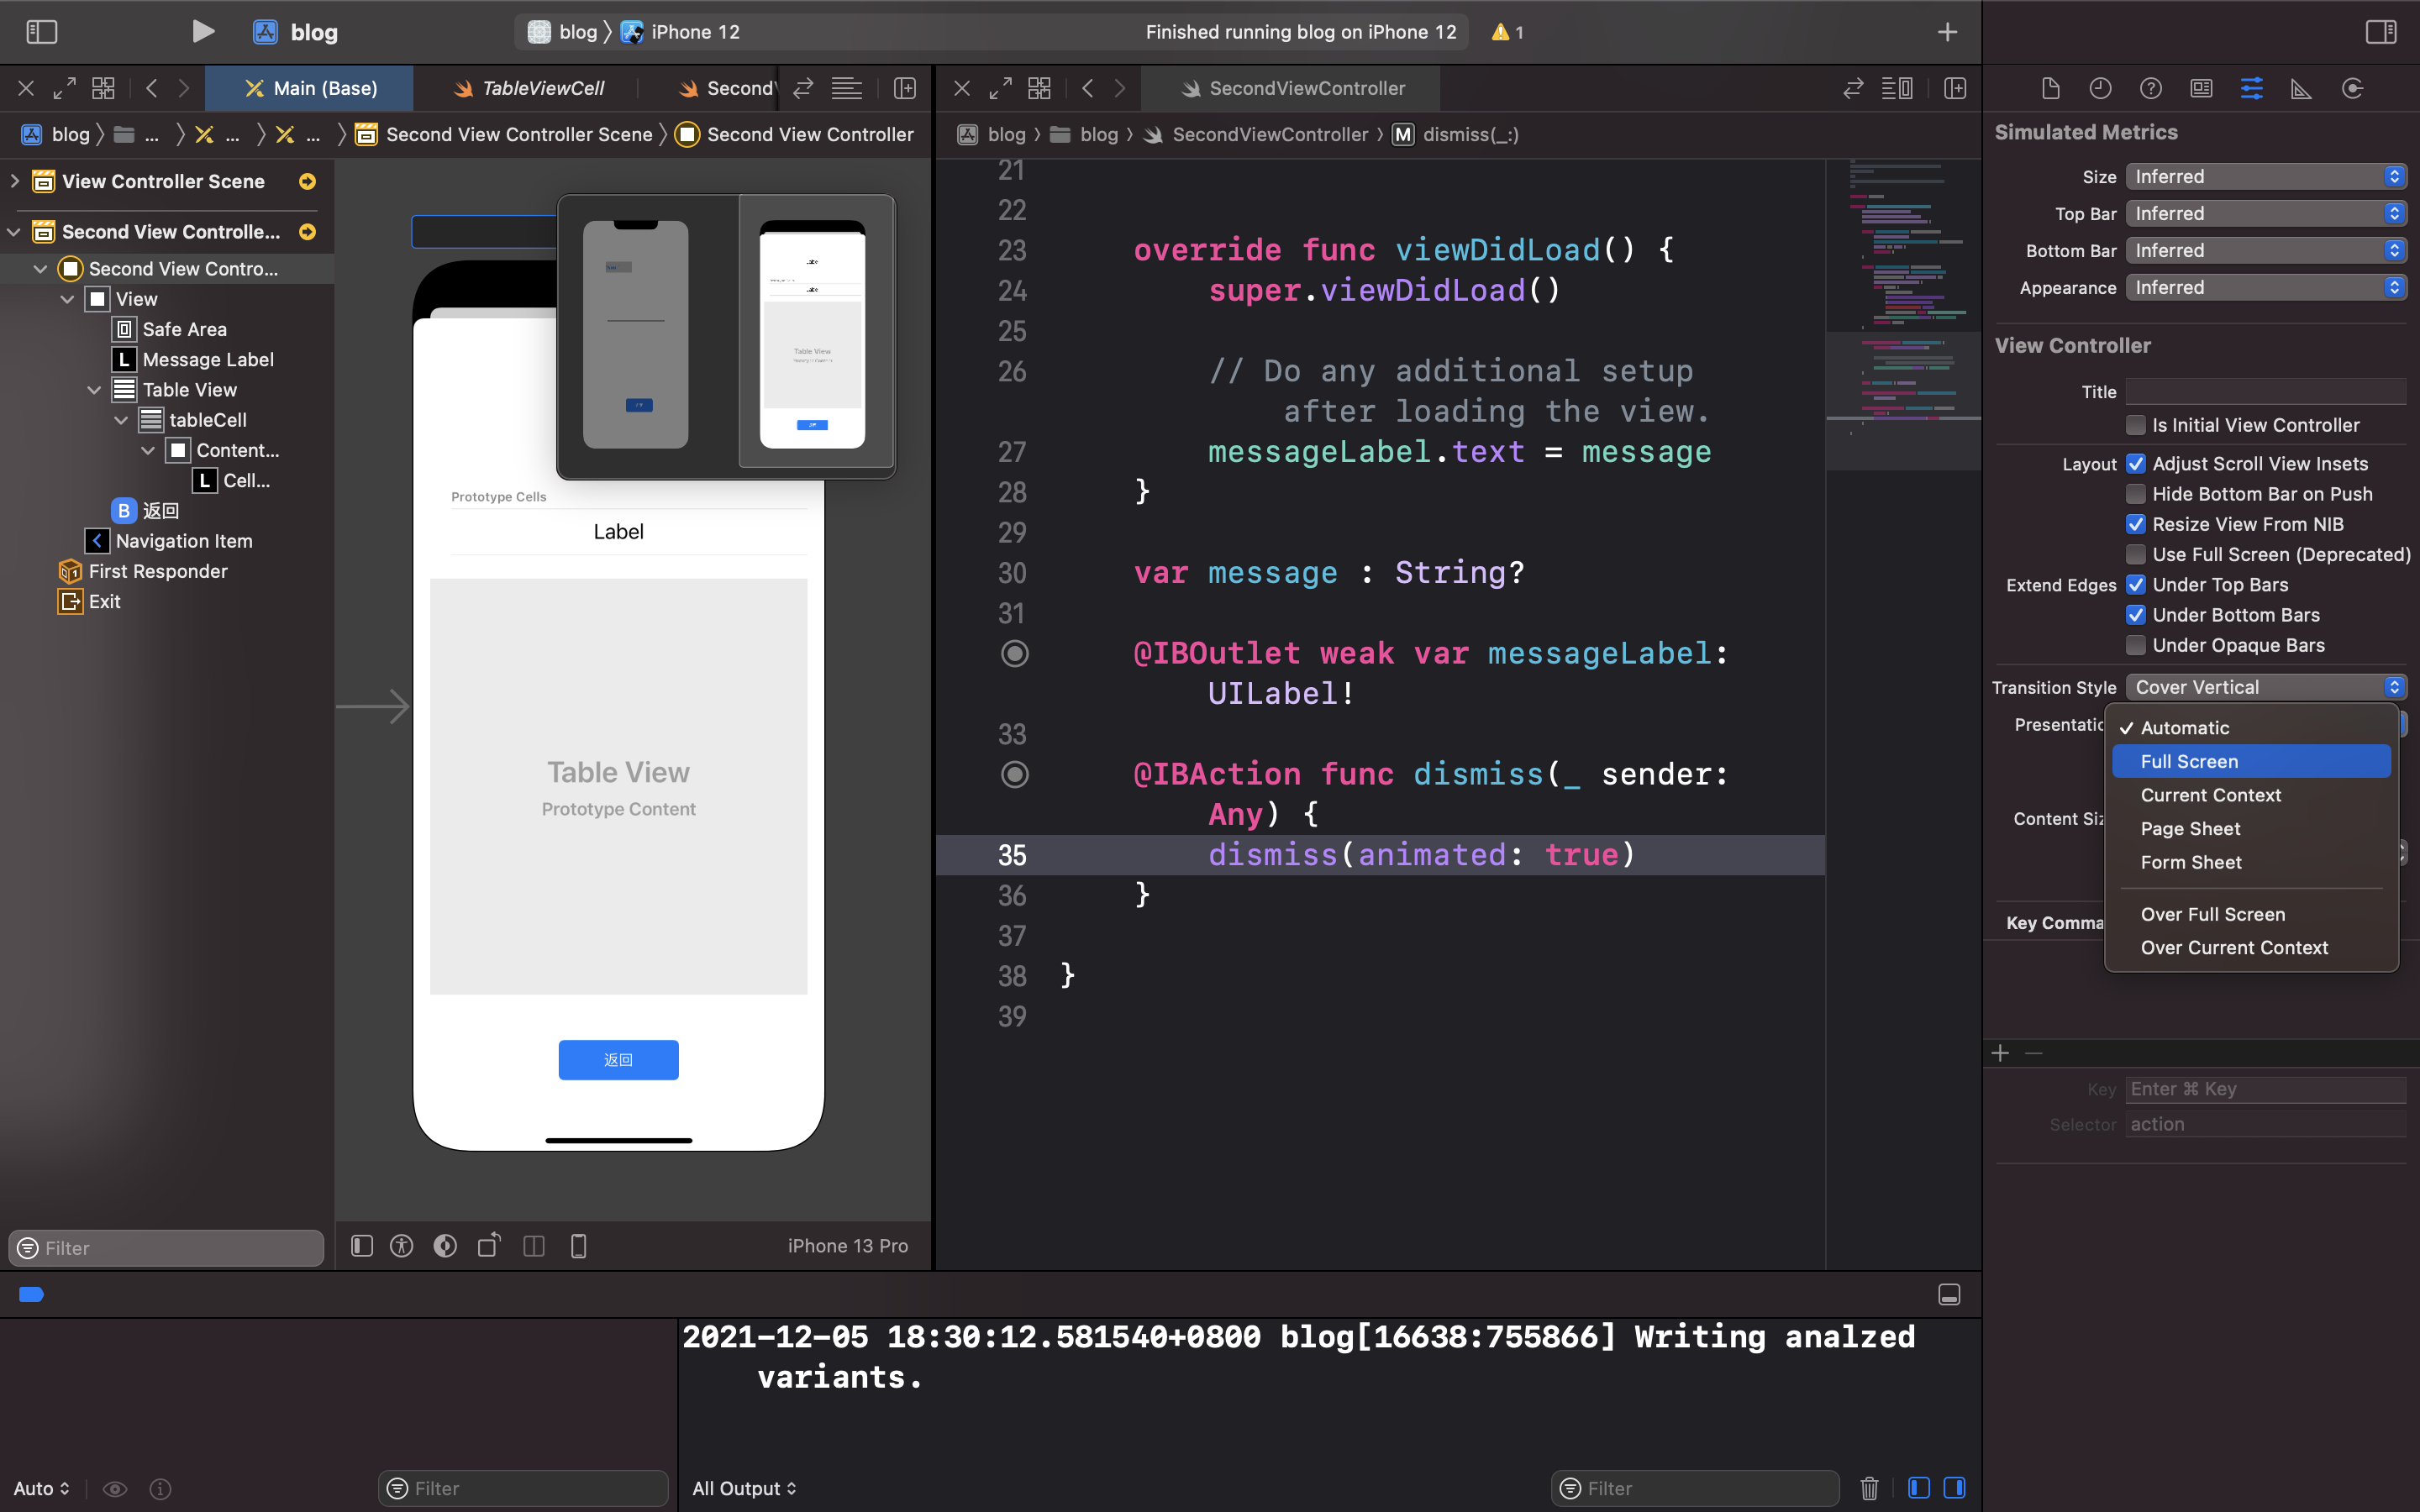Open the Attributes inspector icon

2251,88
